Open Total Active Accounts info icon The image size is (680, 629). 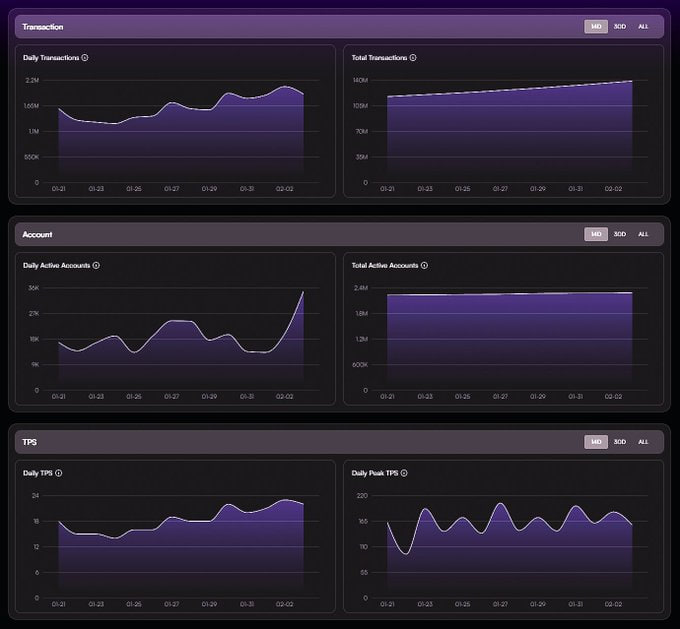point(425,266)
